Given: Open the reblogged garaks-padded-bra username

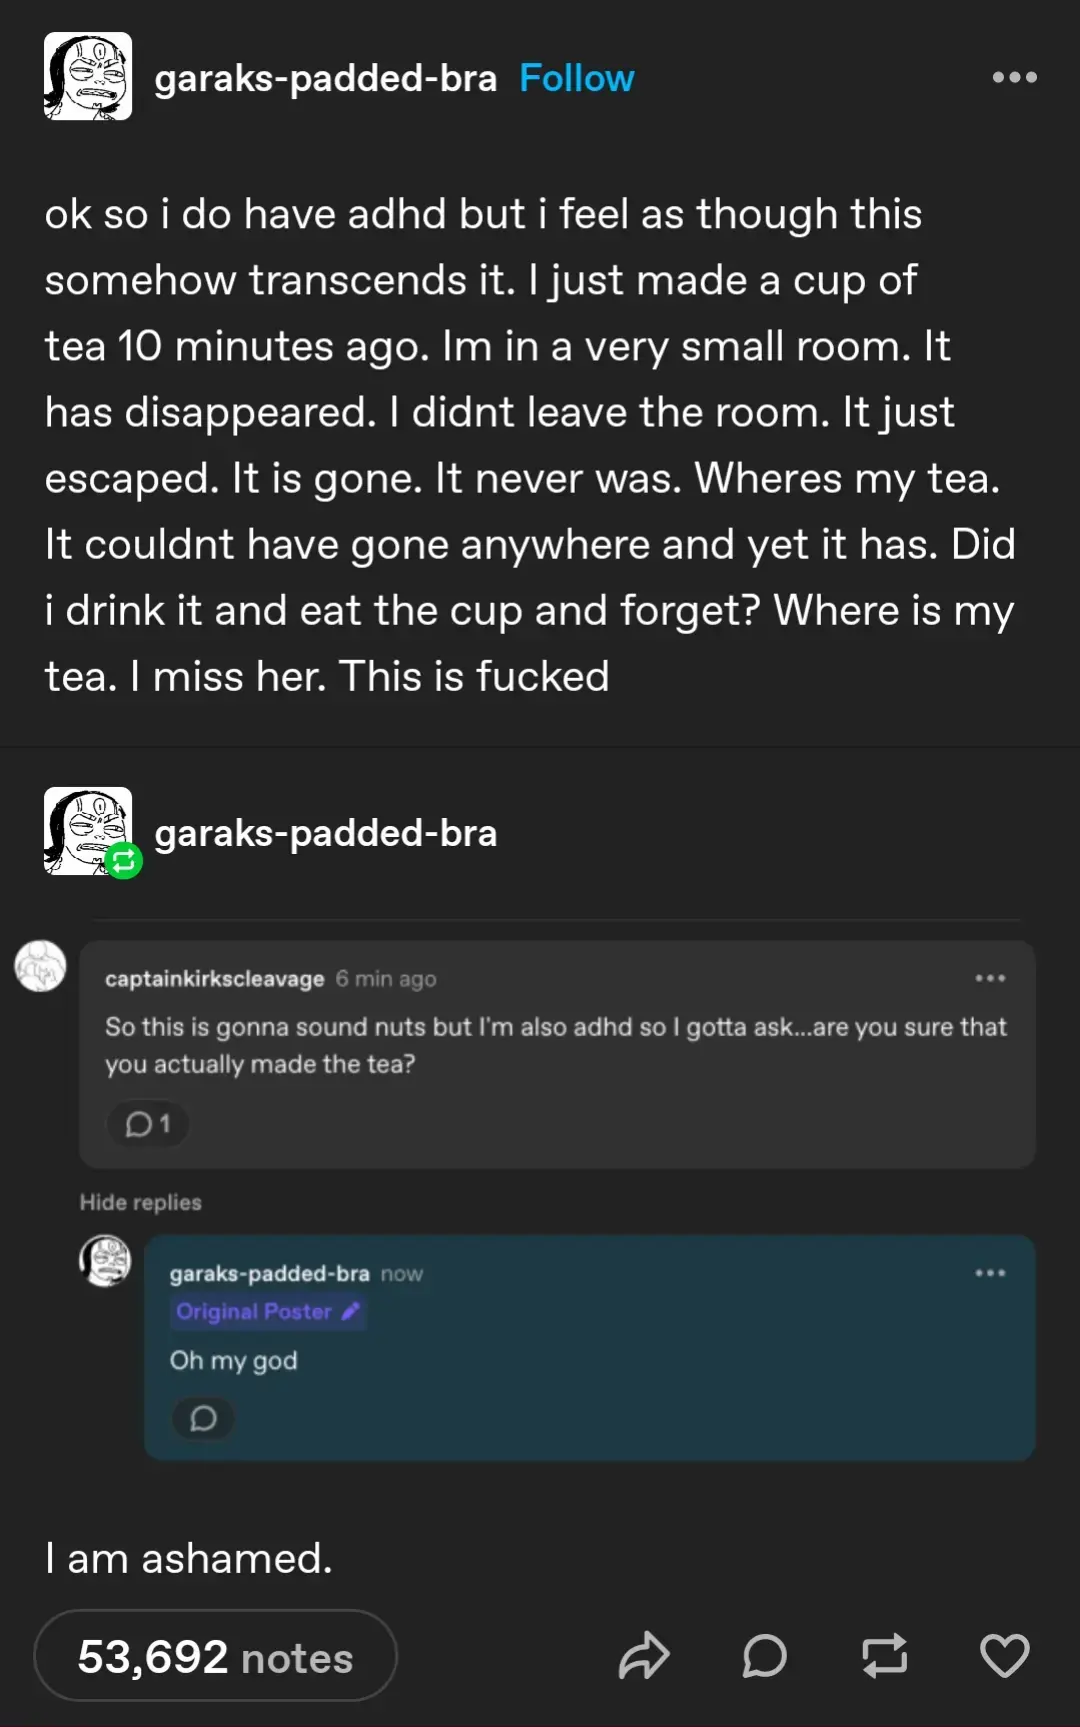Looking at the screenshot, I should click(325, 833).
